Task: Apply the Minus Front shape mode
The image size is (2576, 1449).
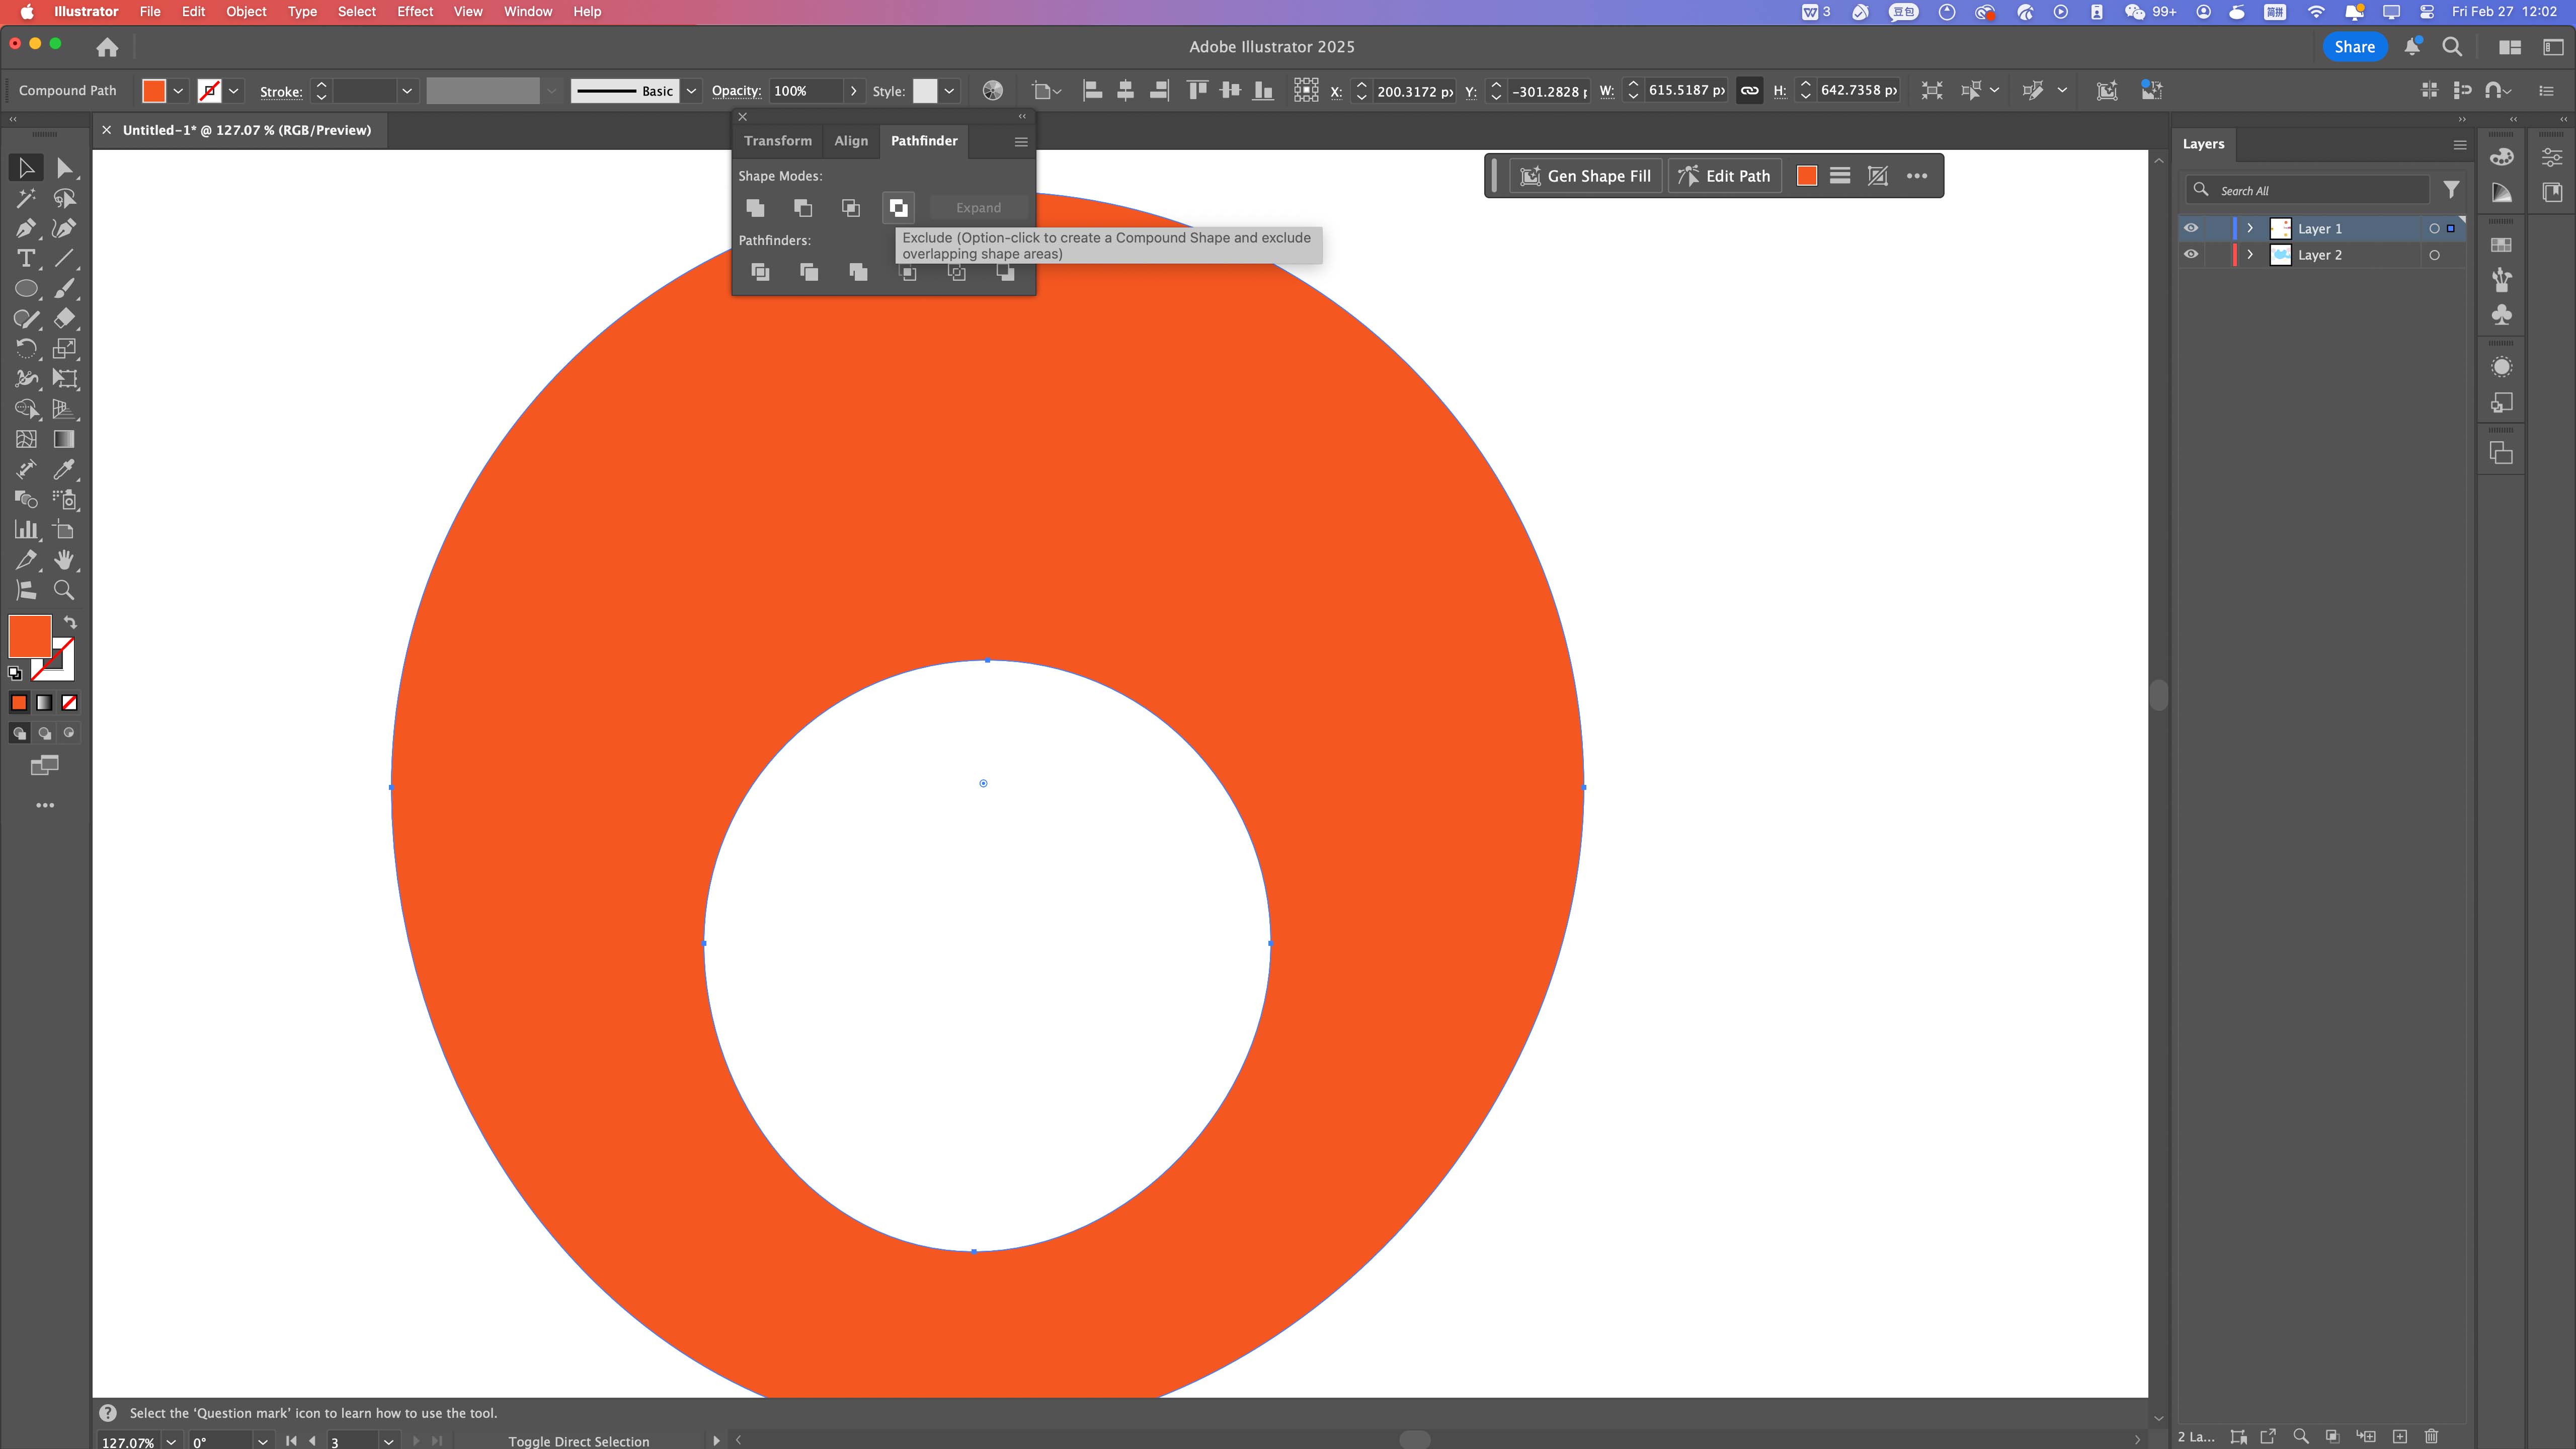Action: point(803,208)
